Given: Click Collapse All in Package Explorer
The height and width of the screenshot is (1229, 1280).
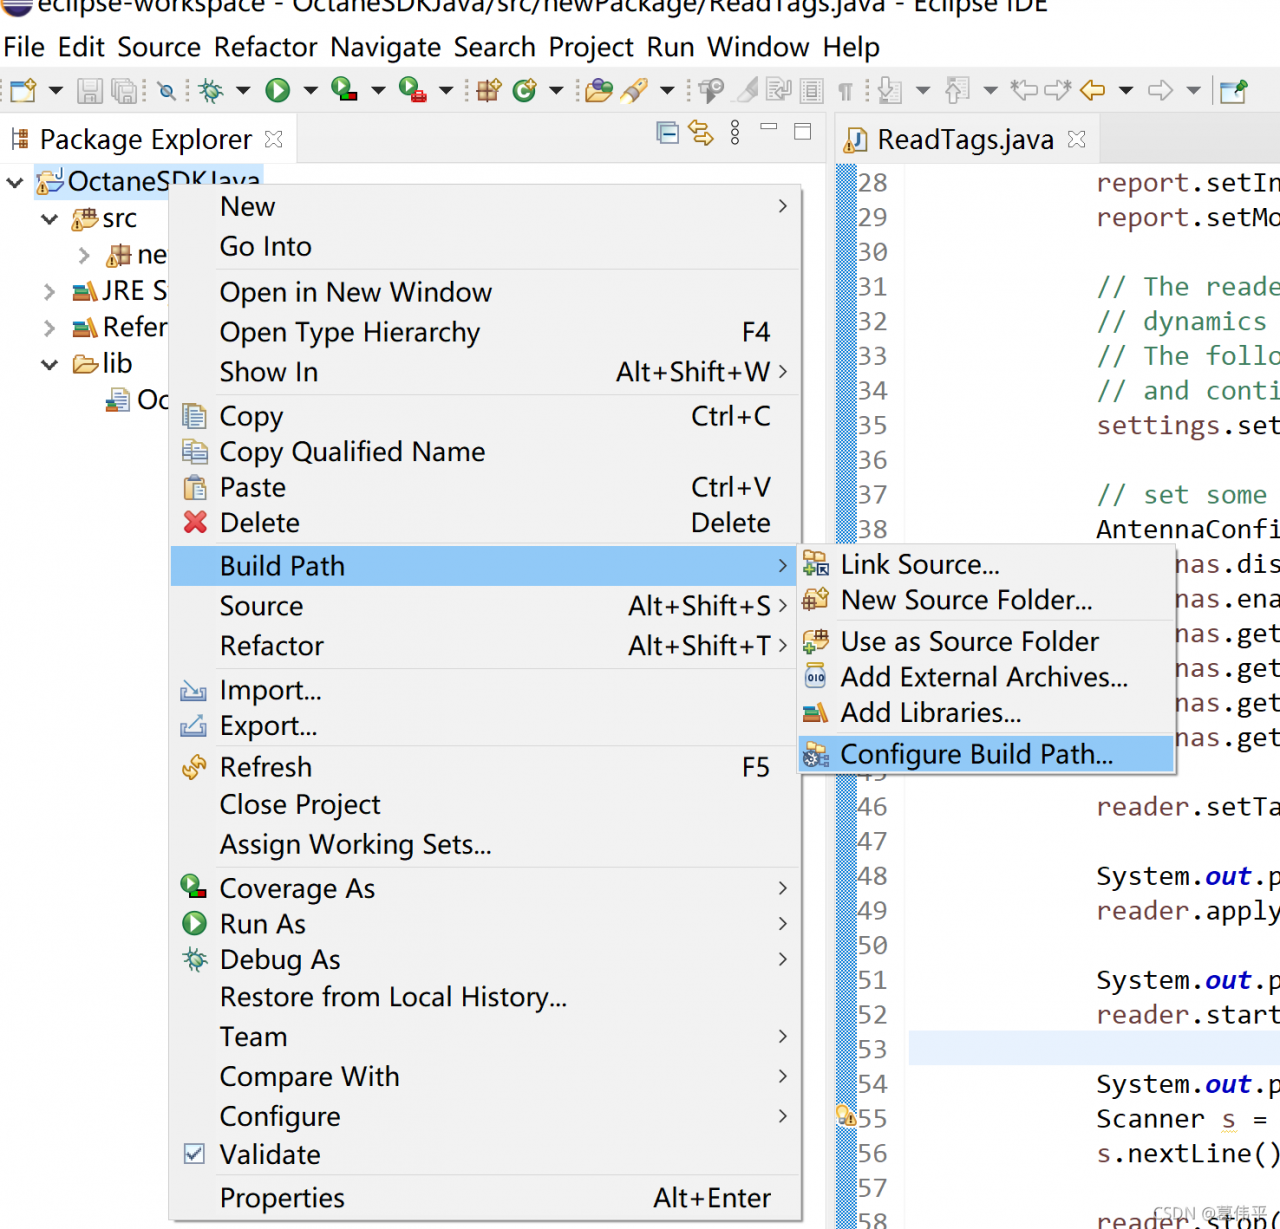Looking at the screenshot, I should [667, 133].
